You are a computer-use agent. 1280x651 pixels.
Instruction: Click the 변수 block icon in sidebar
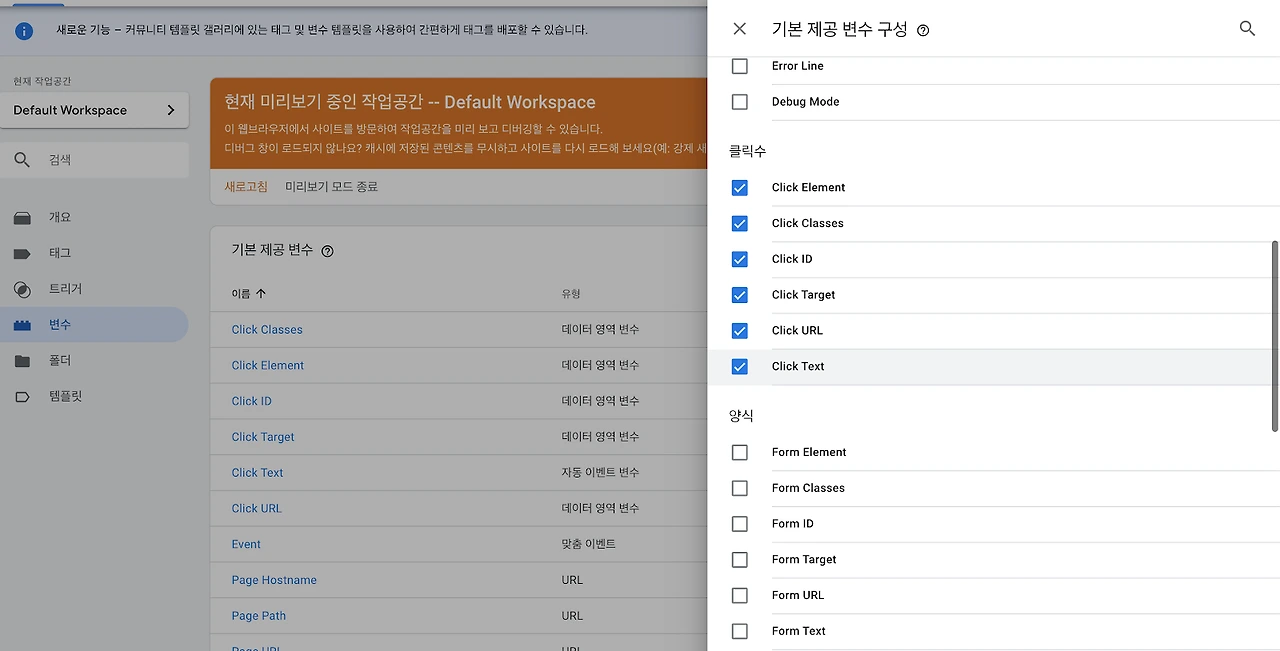coord(22,325)
